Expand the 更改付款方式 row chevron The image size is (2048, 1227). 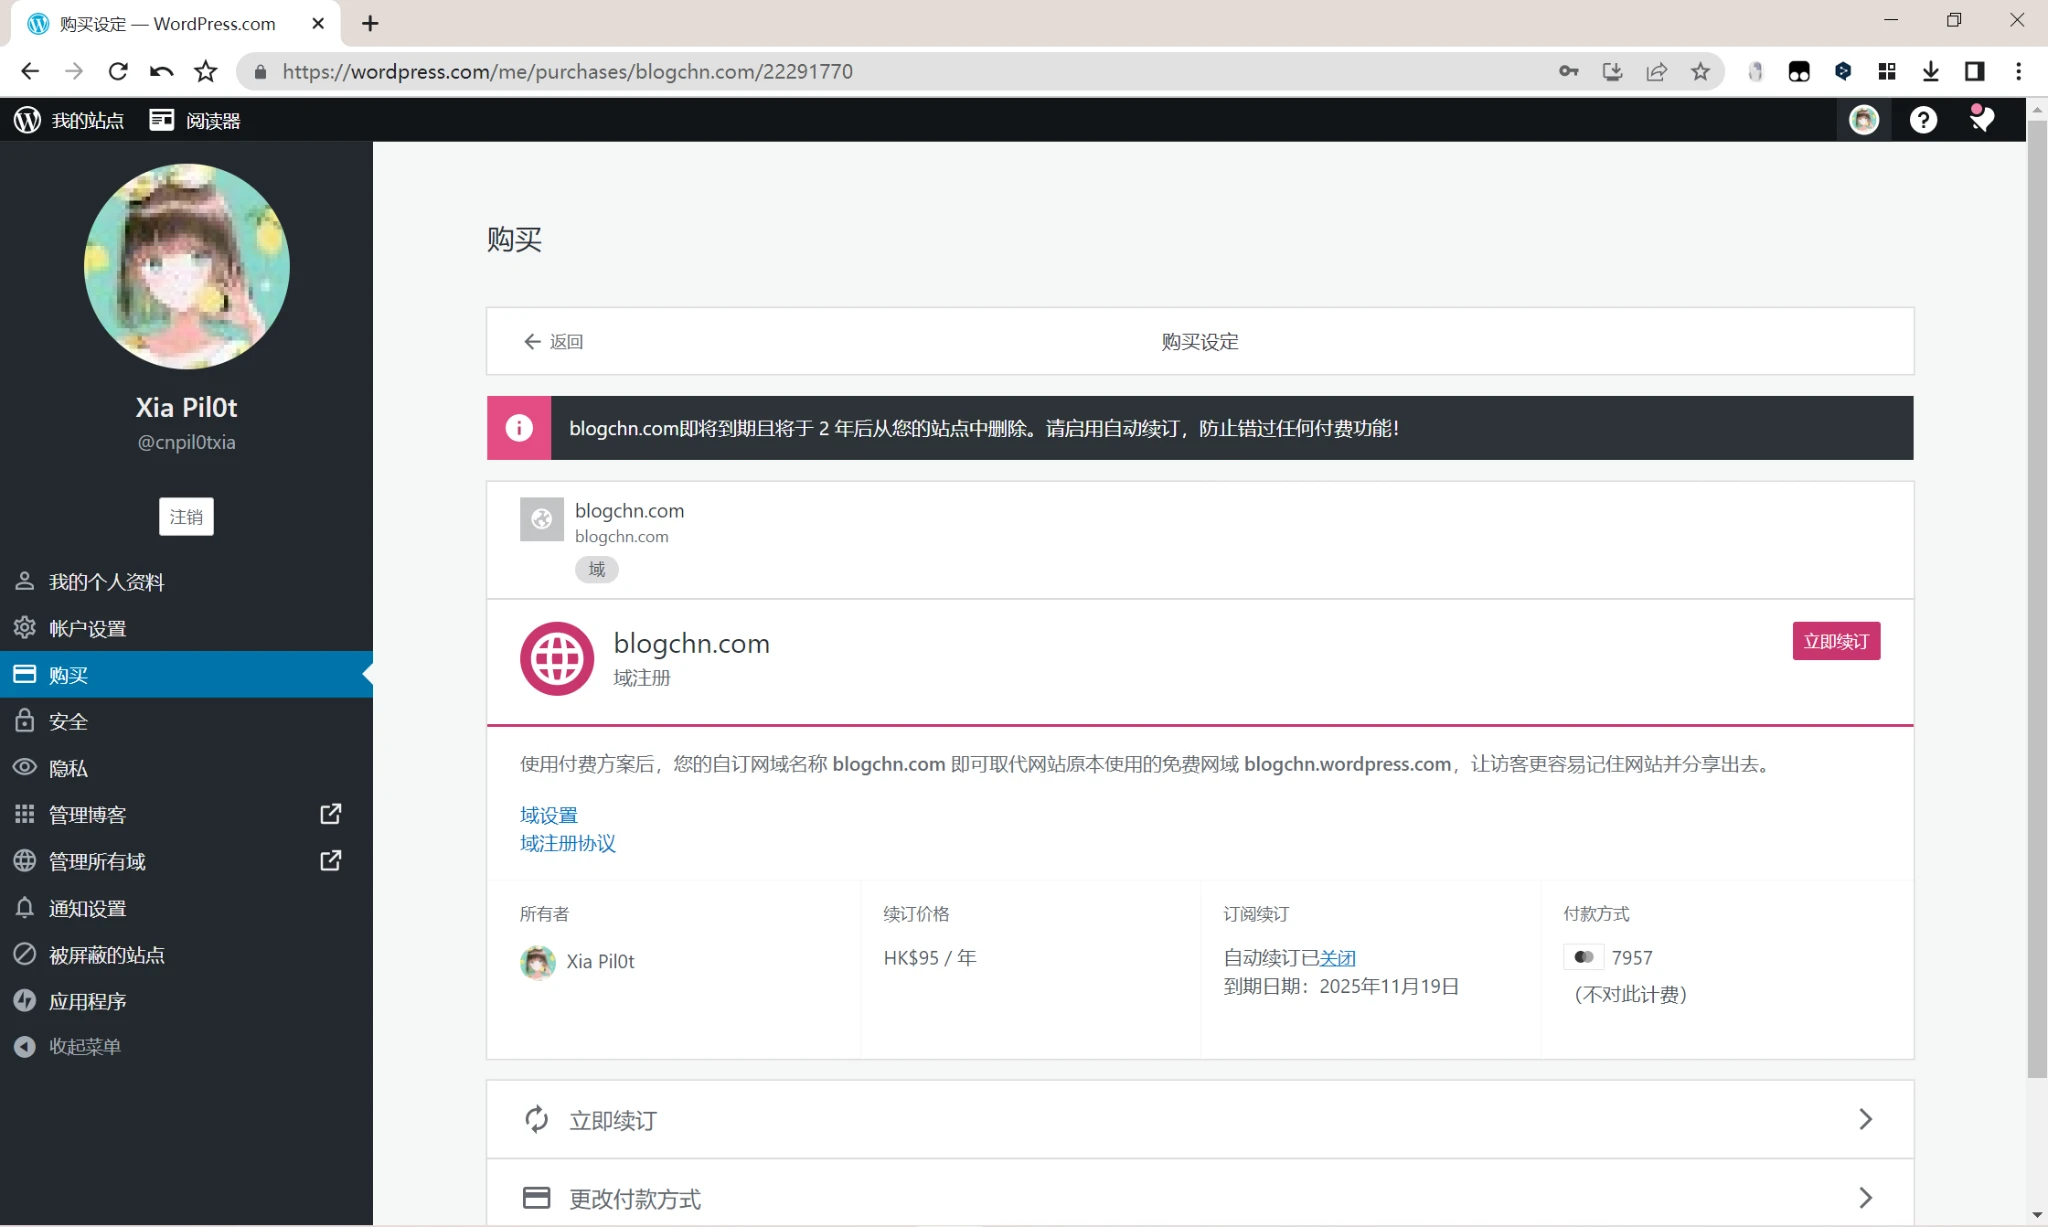(1865, 1198)
